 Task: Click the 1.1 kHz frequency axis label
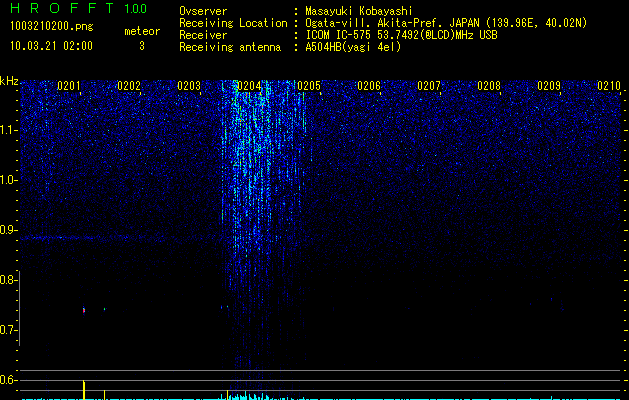point(8,130)
